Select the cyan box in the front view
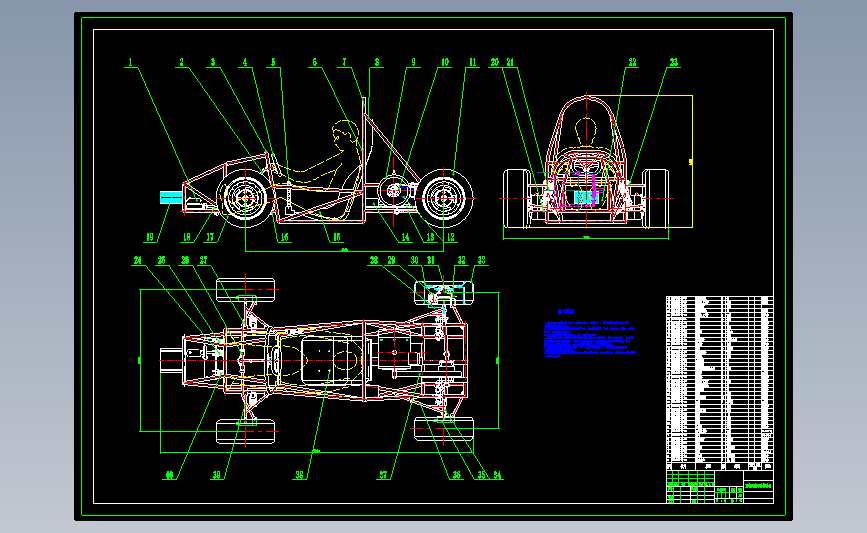The width and height of the screenshot is (867, 533). [x=586, y=197]
